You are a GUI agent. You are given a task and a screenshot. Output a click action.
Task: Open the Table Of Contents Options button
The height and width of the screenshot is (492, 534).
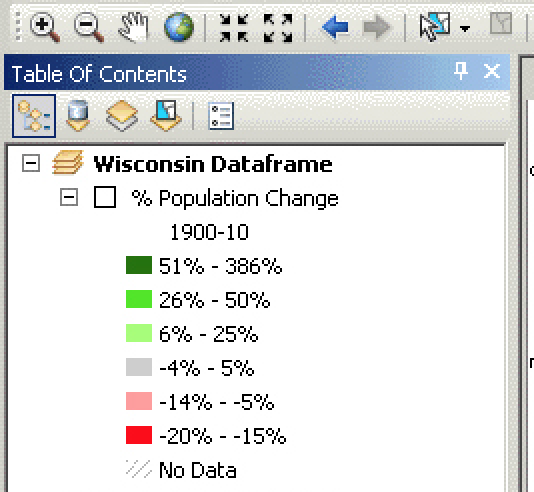221,116
